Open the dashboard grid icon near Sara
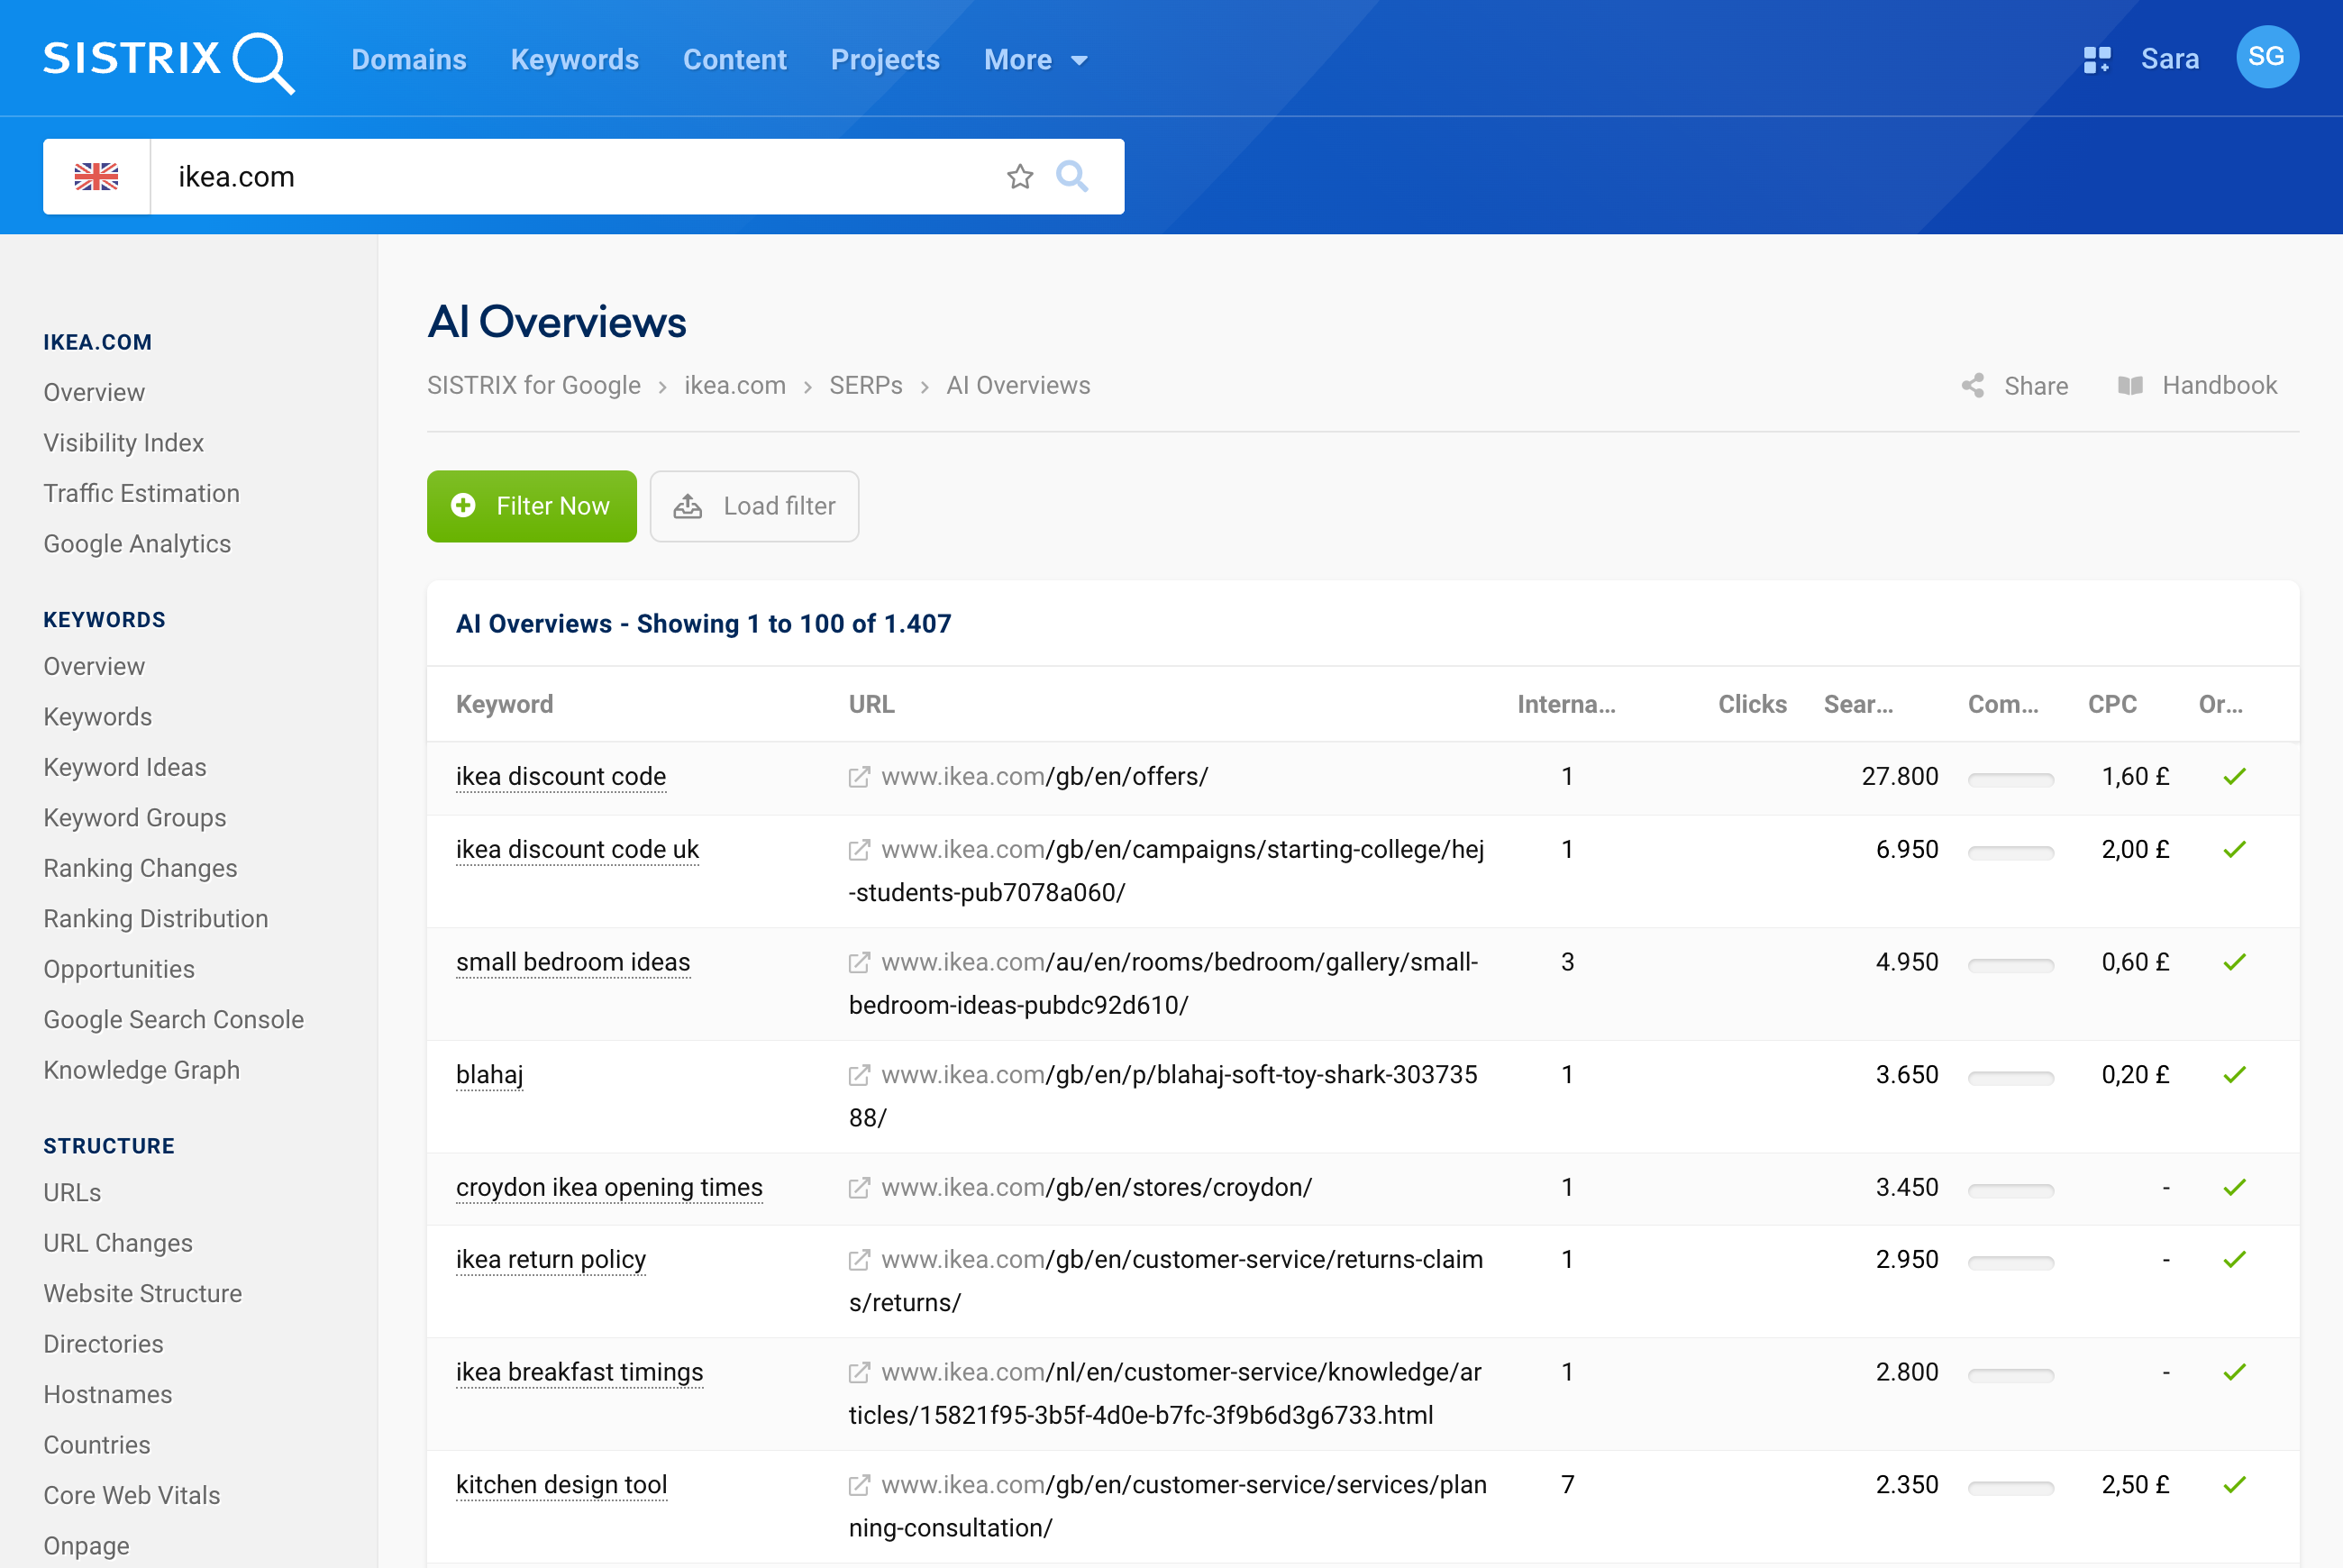 [x=2096, y=60]
